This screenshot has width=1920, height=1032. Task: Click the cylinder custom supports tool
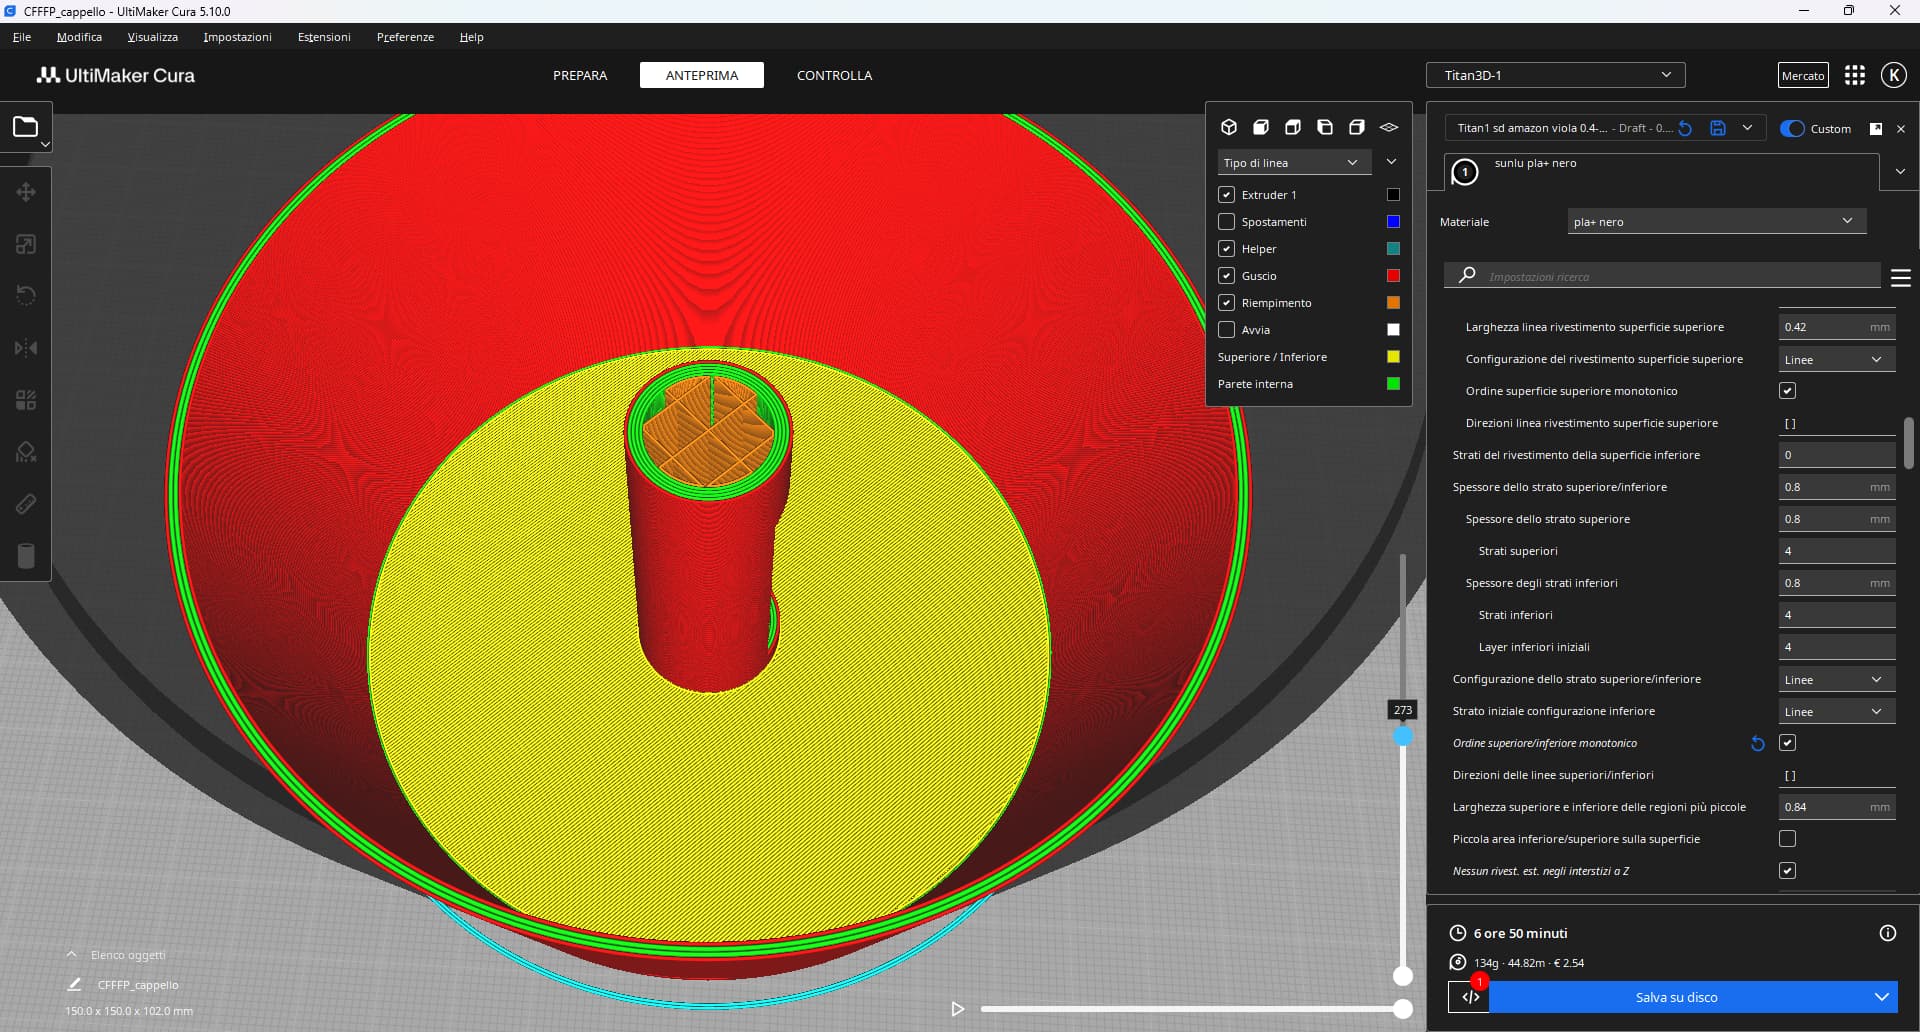coord(26,556)
